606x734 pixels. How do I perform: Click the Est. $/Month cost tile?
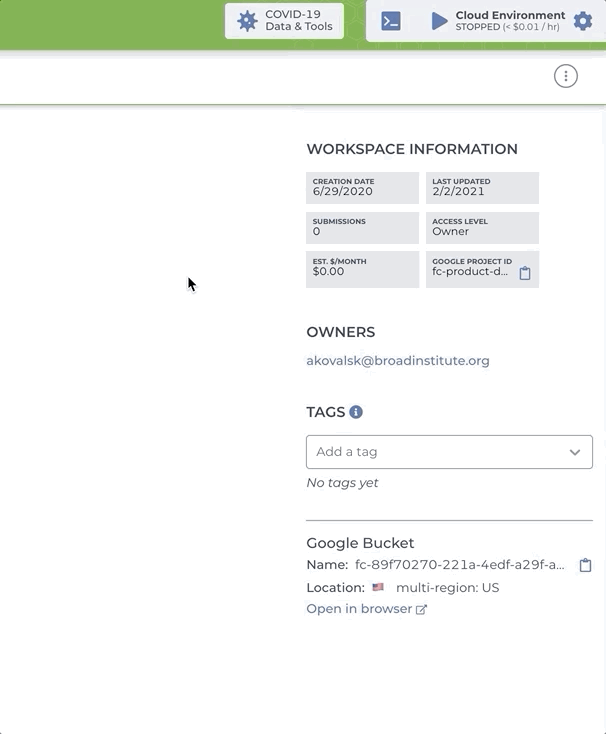tap(363, 269)
